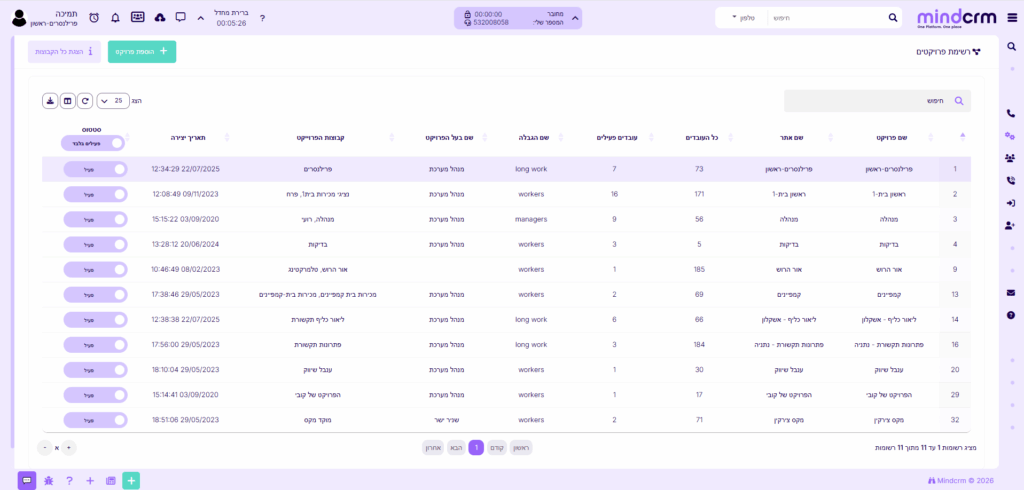Click the הצגת כל הקבוצות button

(x=64, y=52)
